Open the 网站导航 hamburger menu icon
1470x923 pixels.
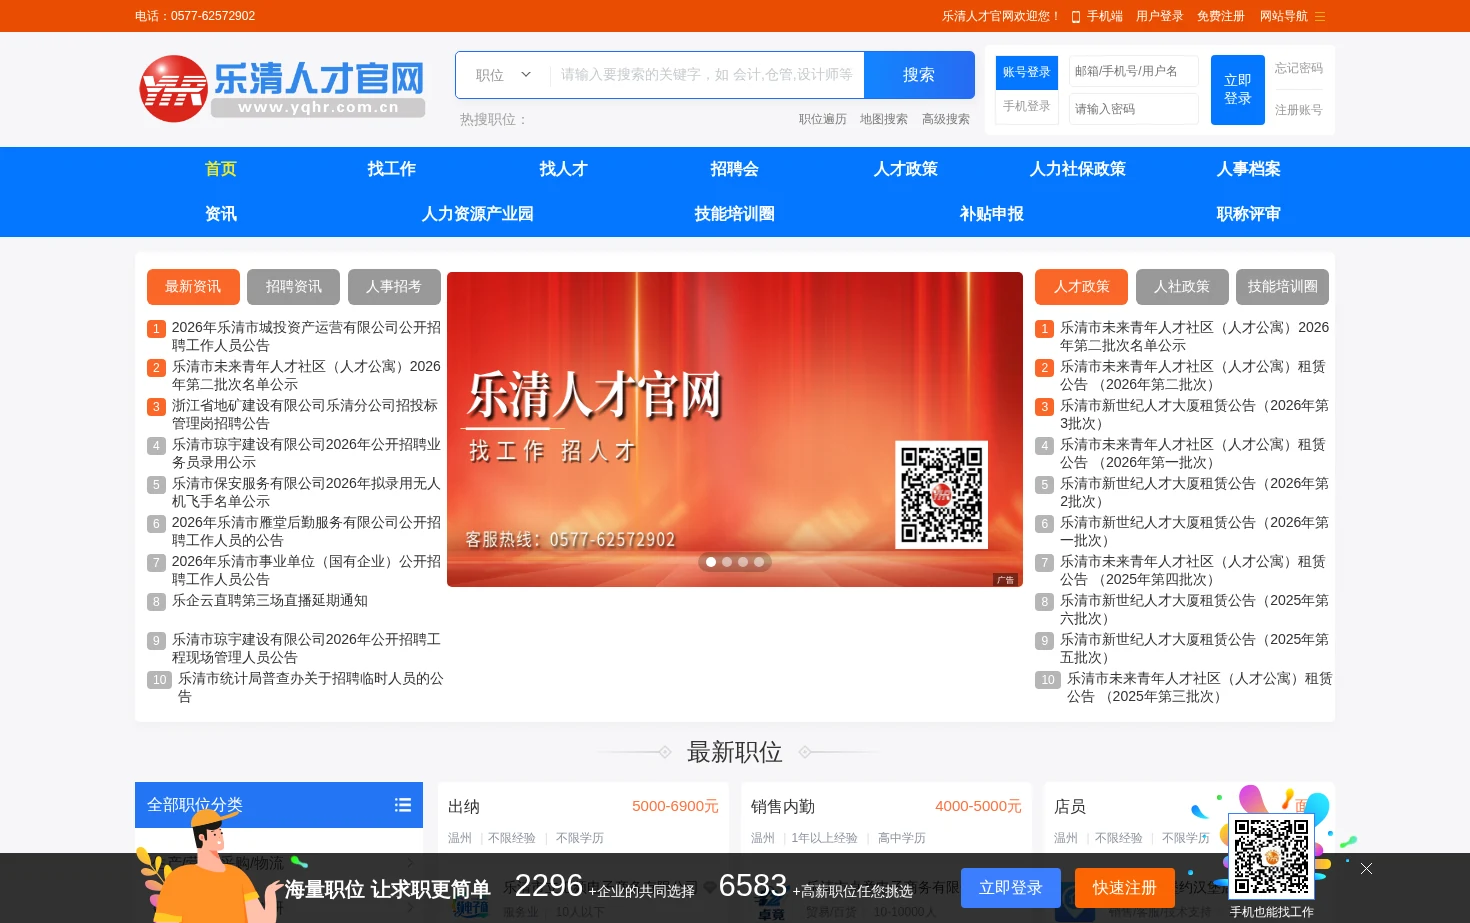pos(1320,16)
